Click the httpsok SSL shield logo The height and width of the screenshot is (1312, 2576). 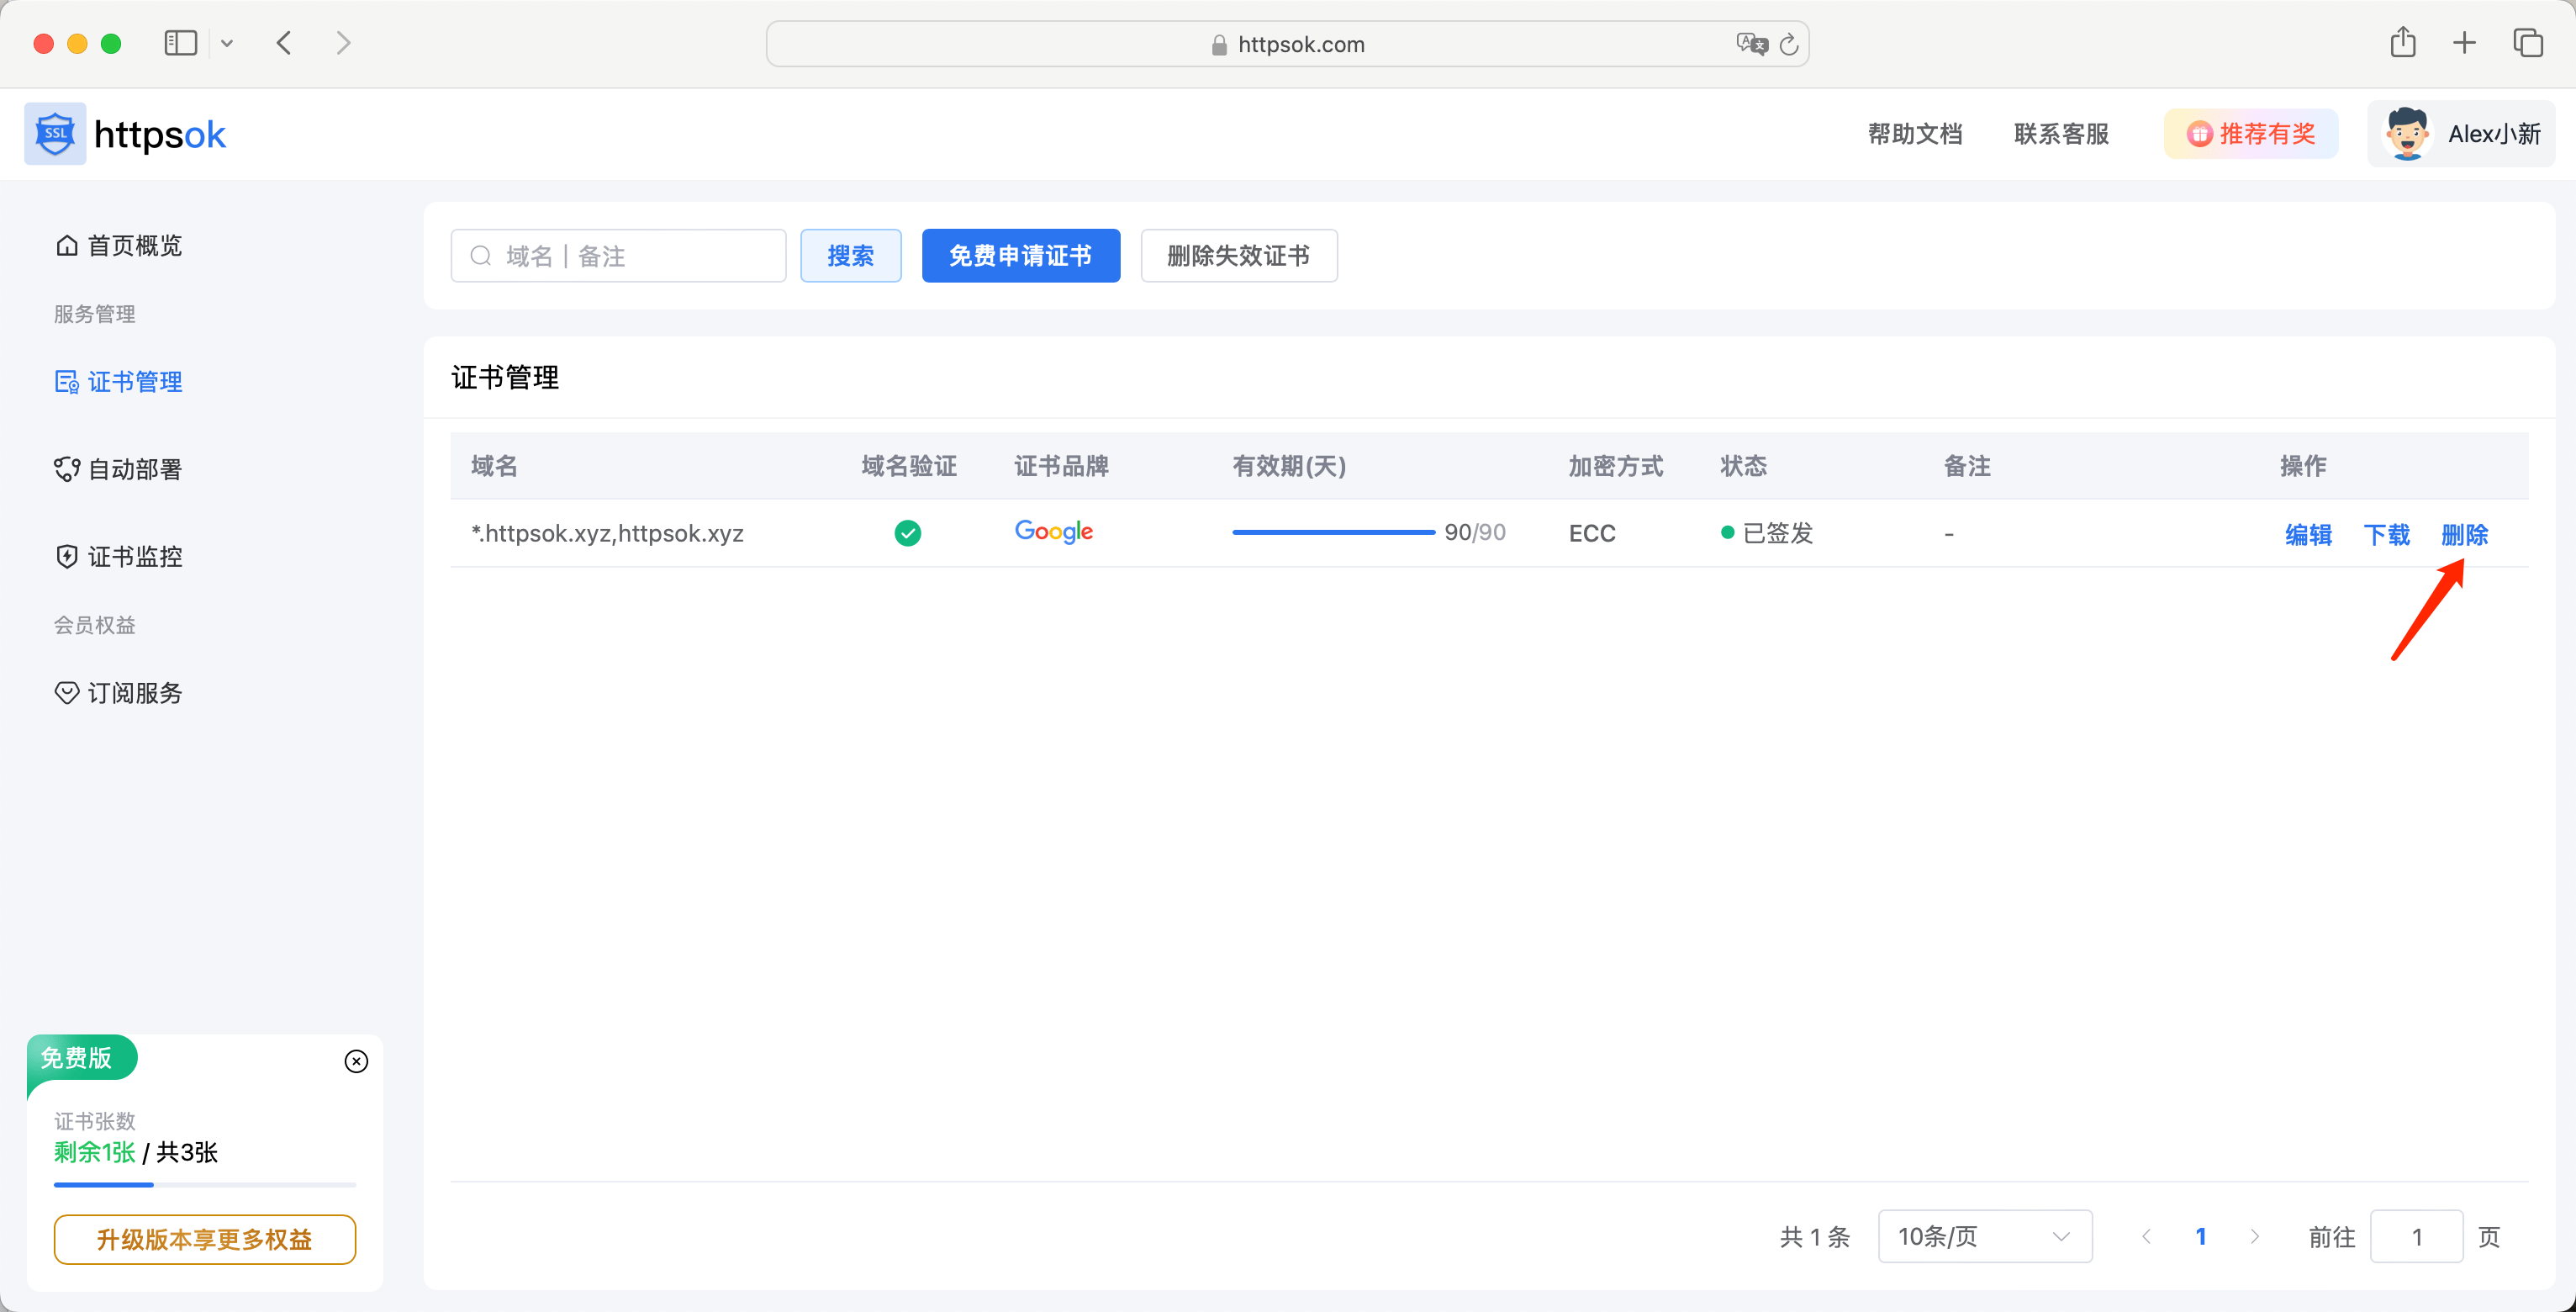pos(55,134)
